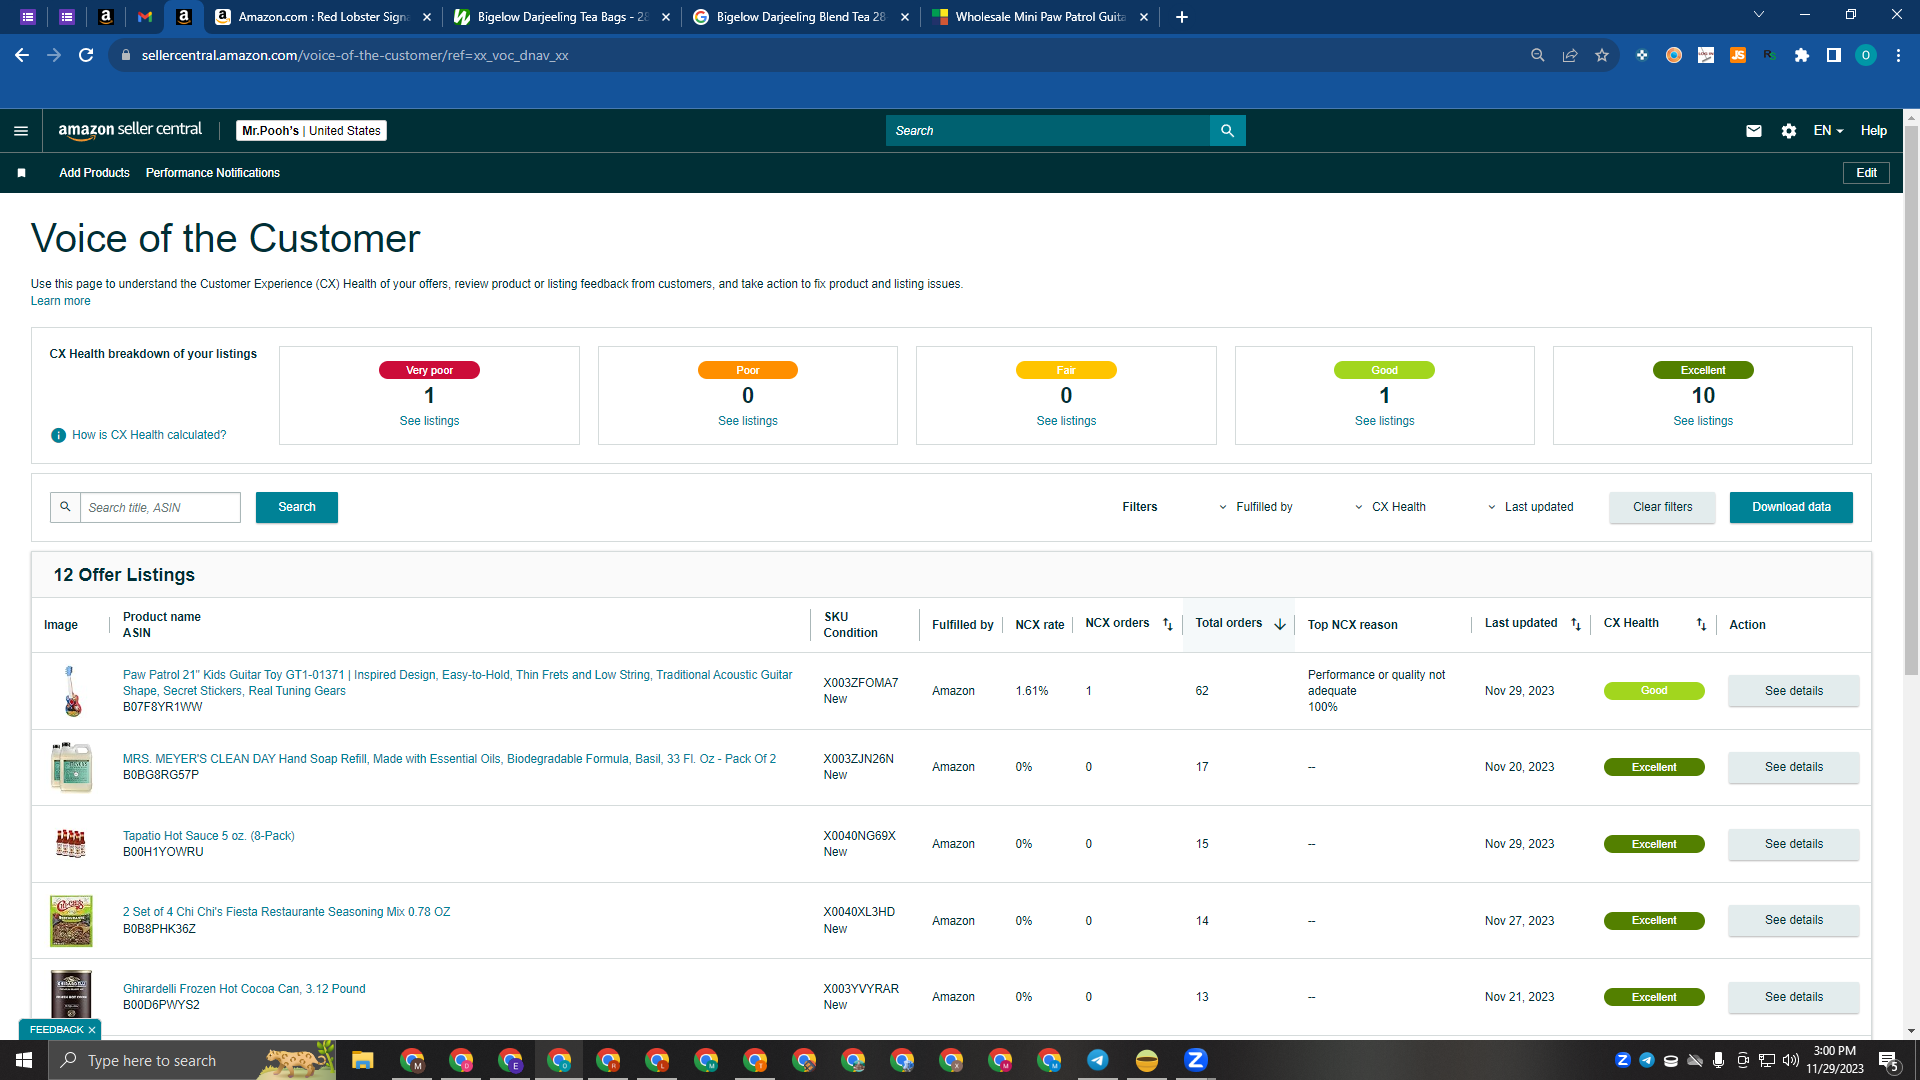Click the Chi Chi's Seasoning product thumbnail
The width and height of the screenshot is (1920, 1080).
(71, 921)
